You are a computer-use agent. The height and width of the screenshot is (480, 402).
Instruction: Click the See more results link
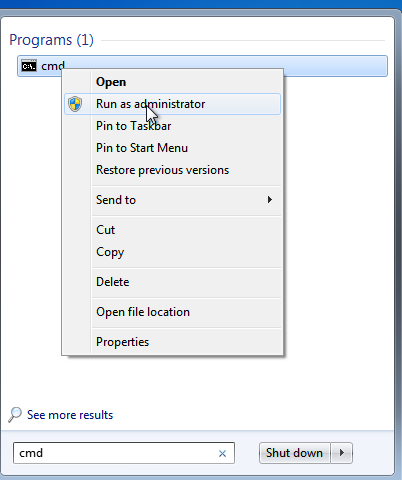coord(70,415)
